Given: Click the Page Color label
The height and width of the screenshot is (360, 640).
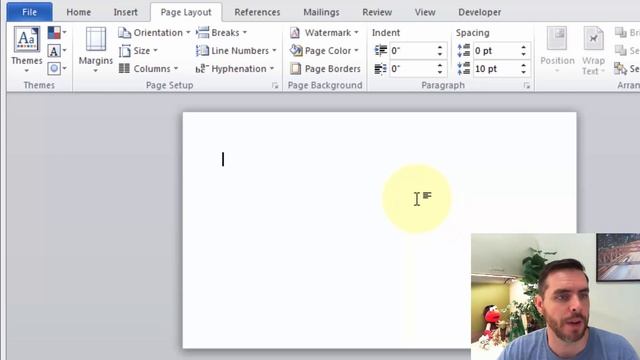Looking at the screenshot, I should [328, 51].
